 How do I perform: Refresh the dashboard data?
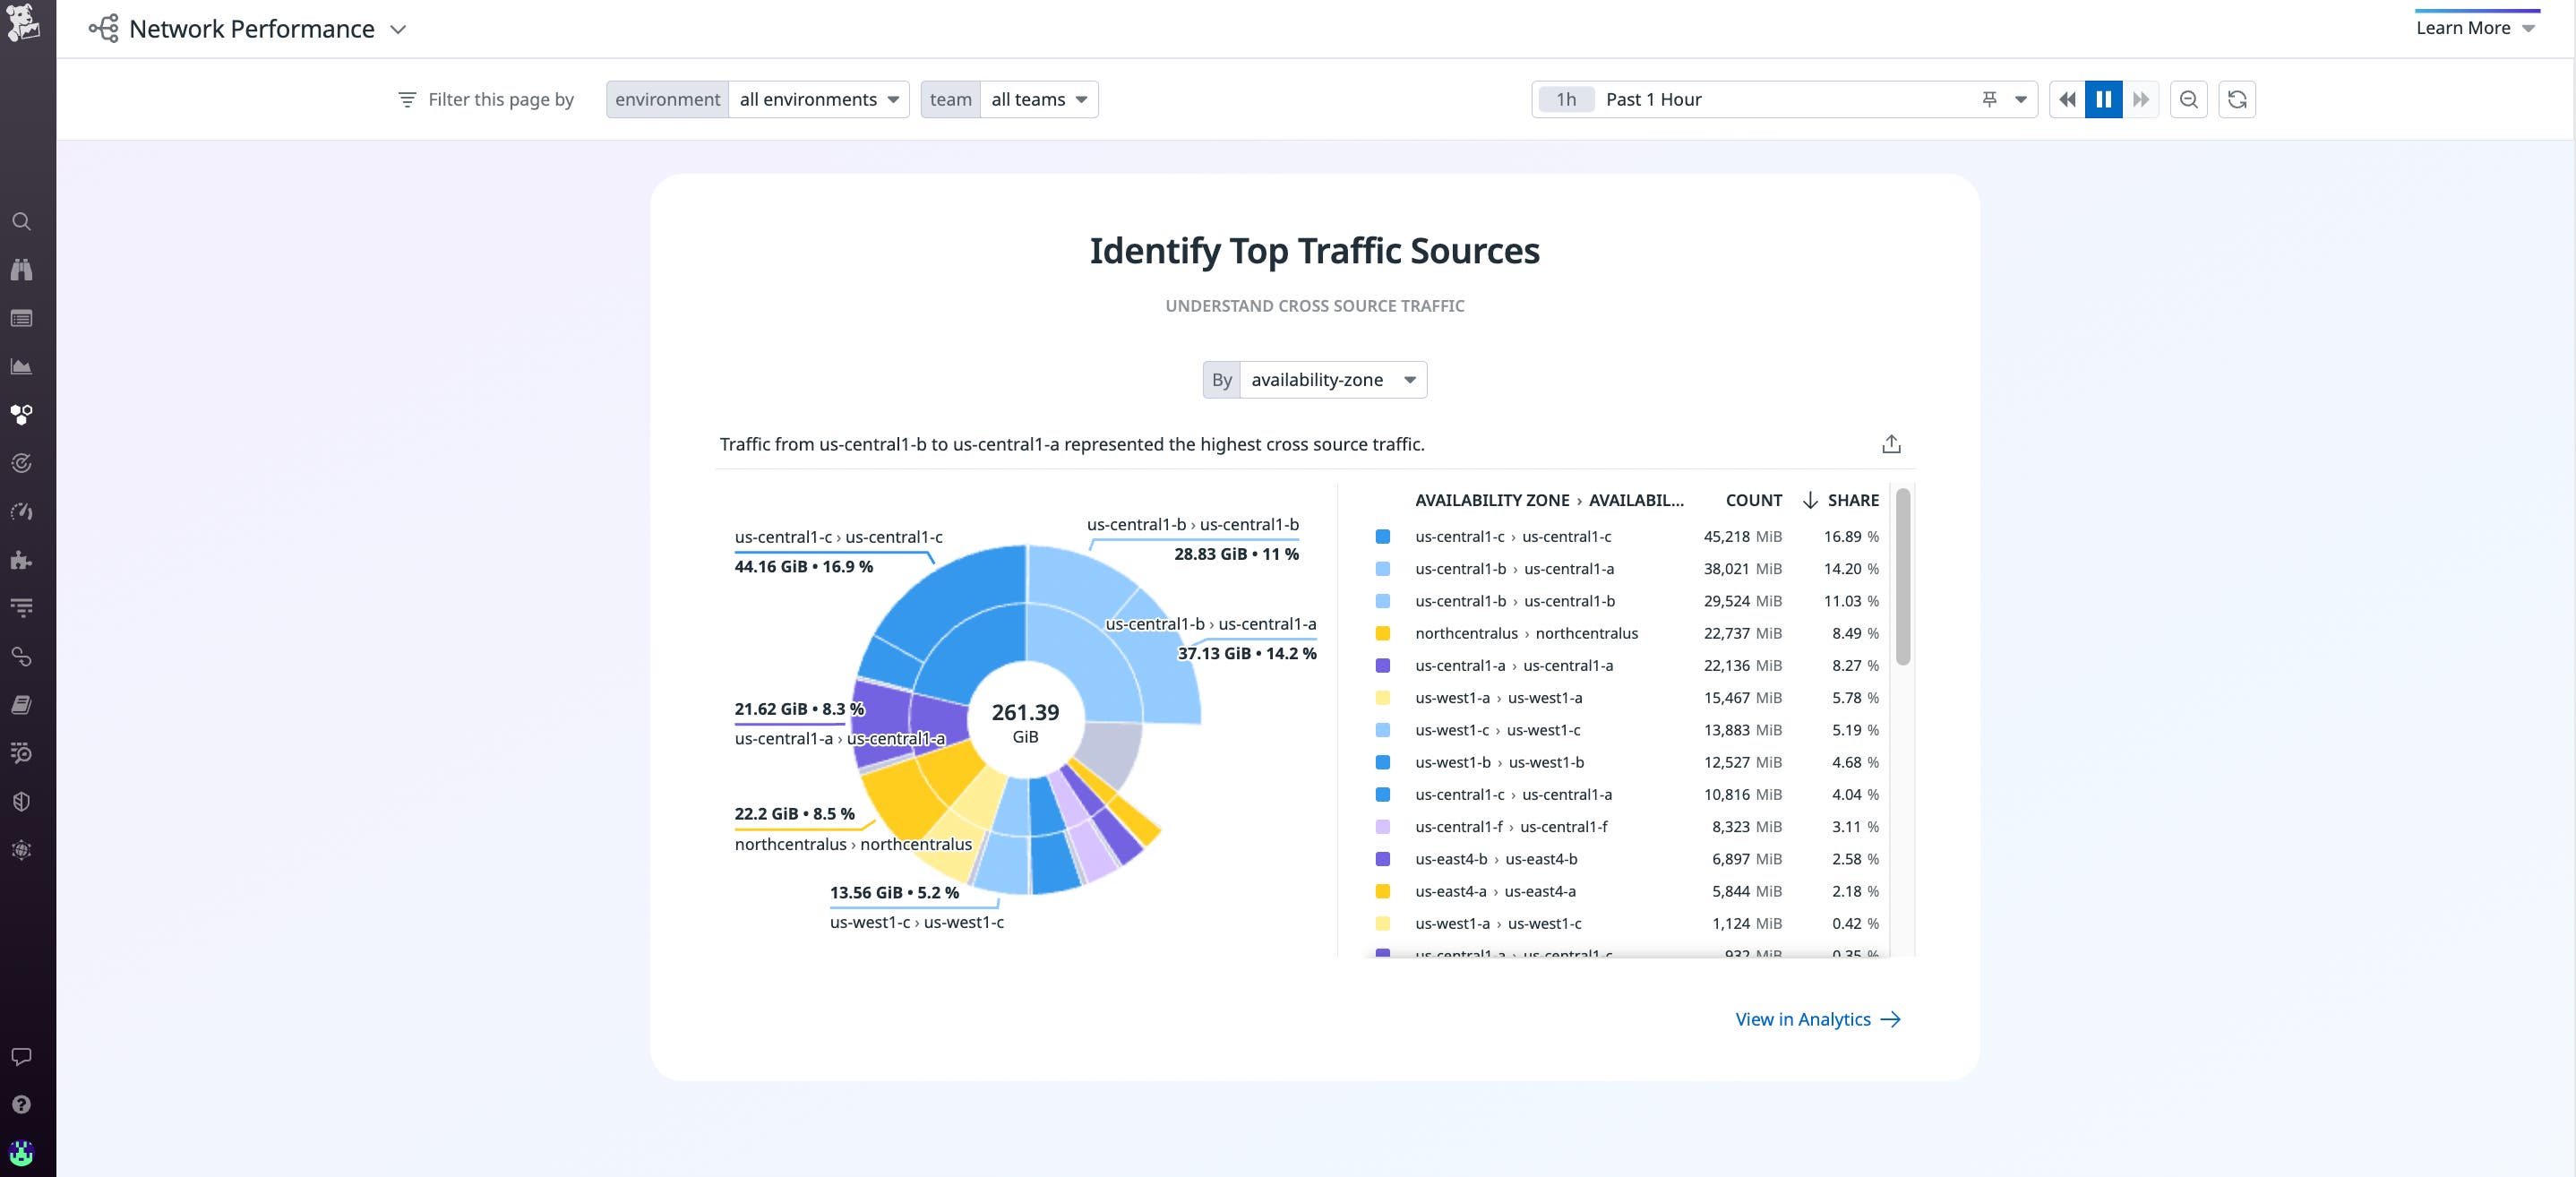[2237, 99]
